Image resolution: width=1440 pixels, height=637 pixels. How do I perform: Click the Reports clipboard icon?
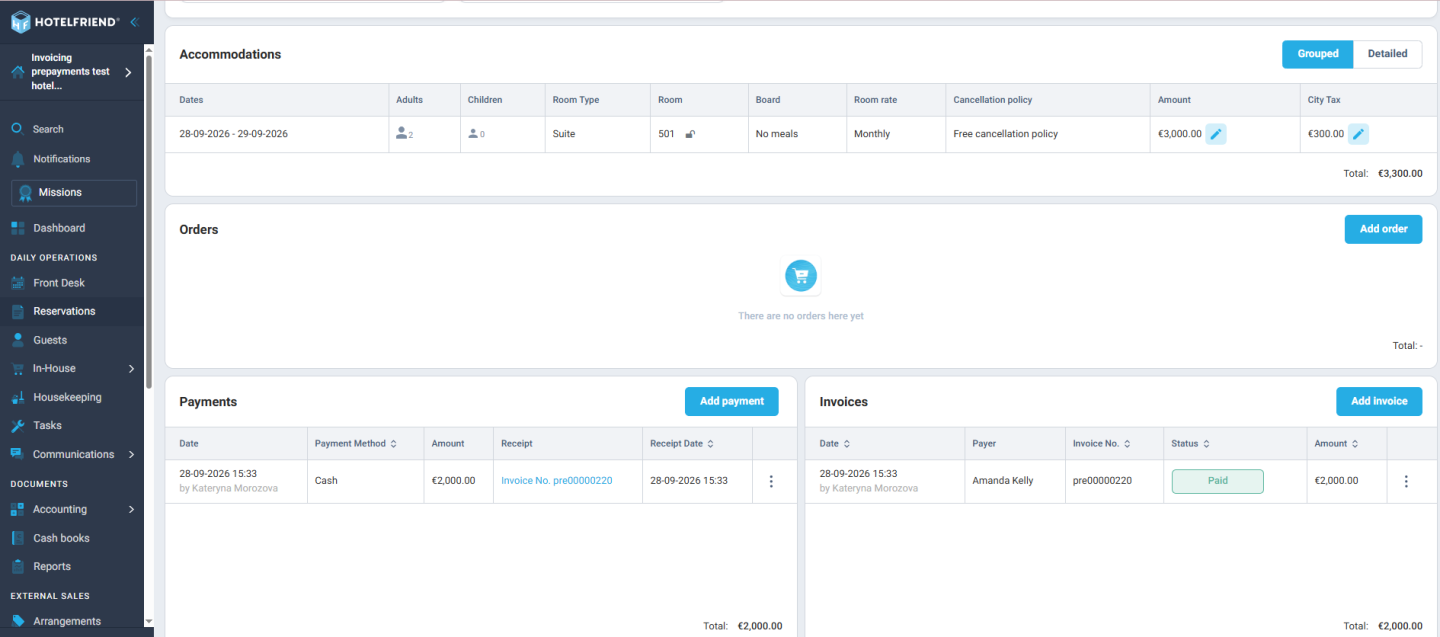point(17,566)
